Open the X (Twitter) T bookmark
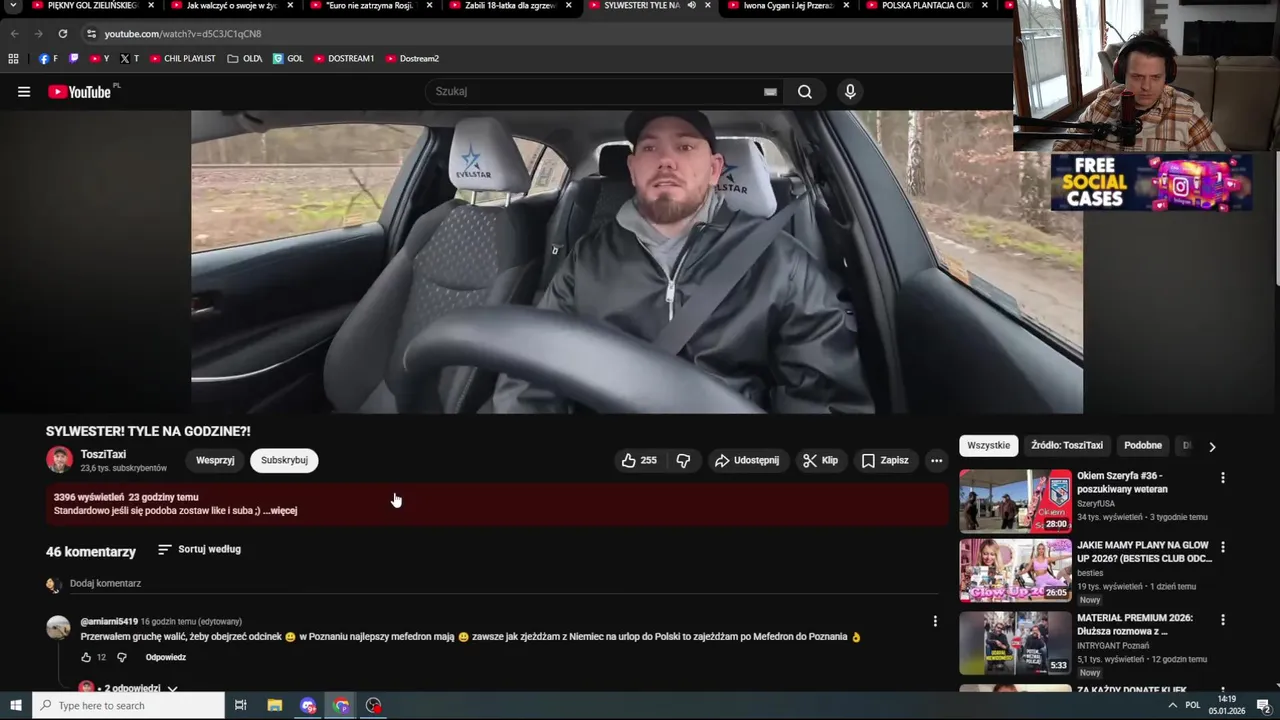This screenshot has height=720, width=1280. coord(130,59)
